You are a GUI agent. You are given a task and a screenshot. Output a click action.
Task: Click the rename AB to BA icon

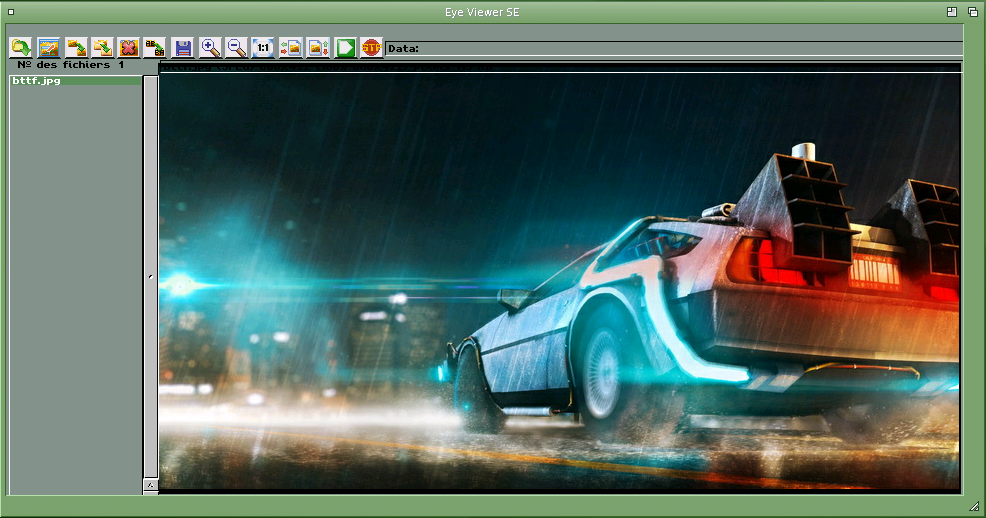coord(155,48)
